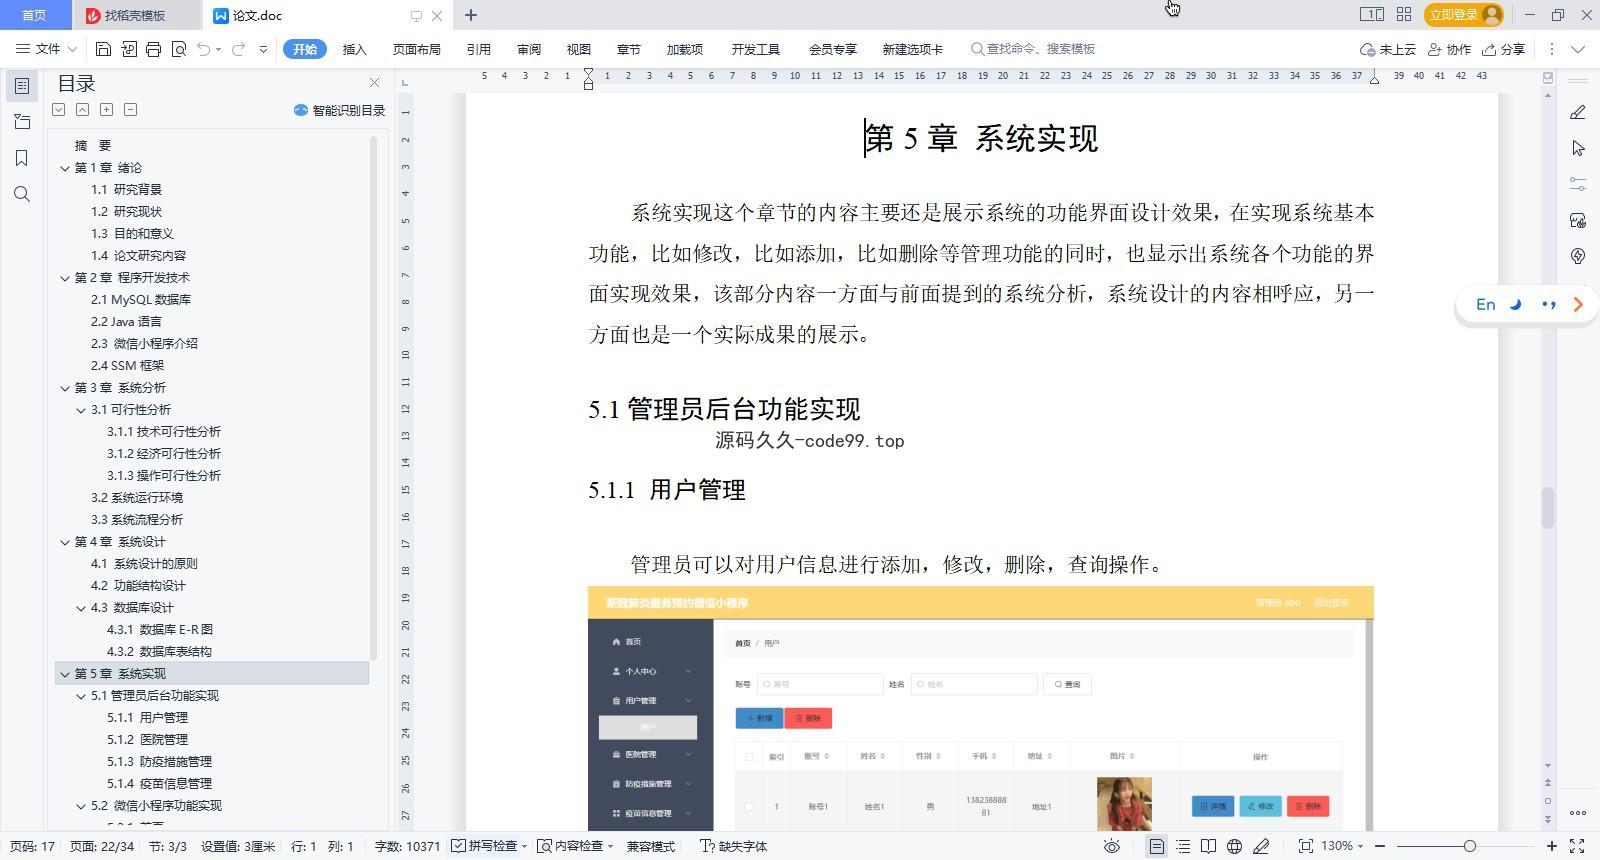Open a new tab with plus button
1600x860 pixels.
471,15
